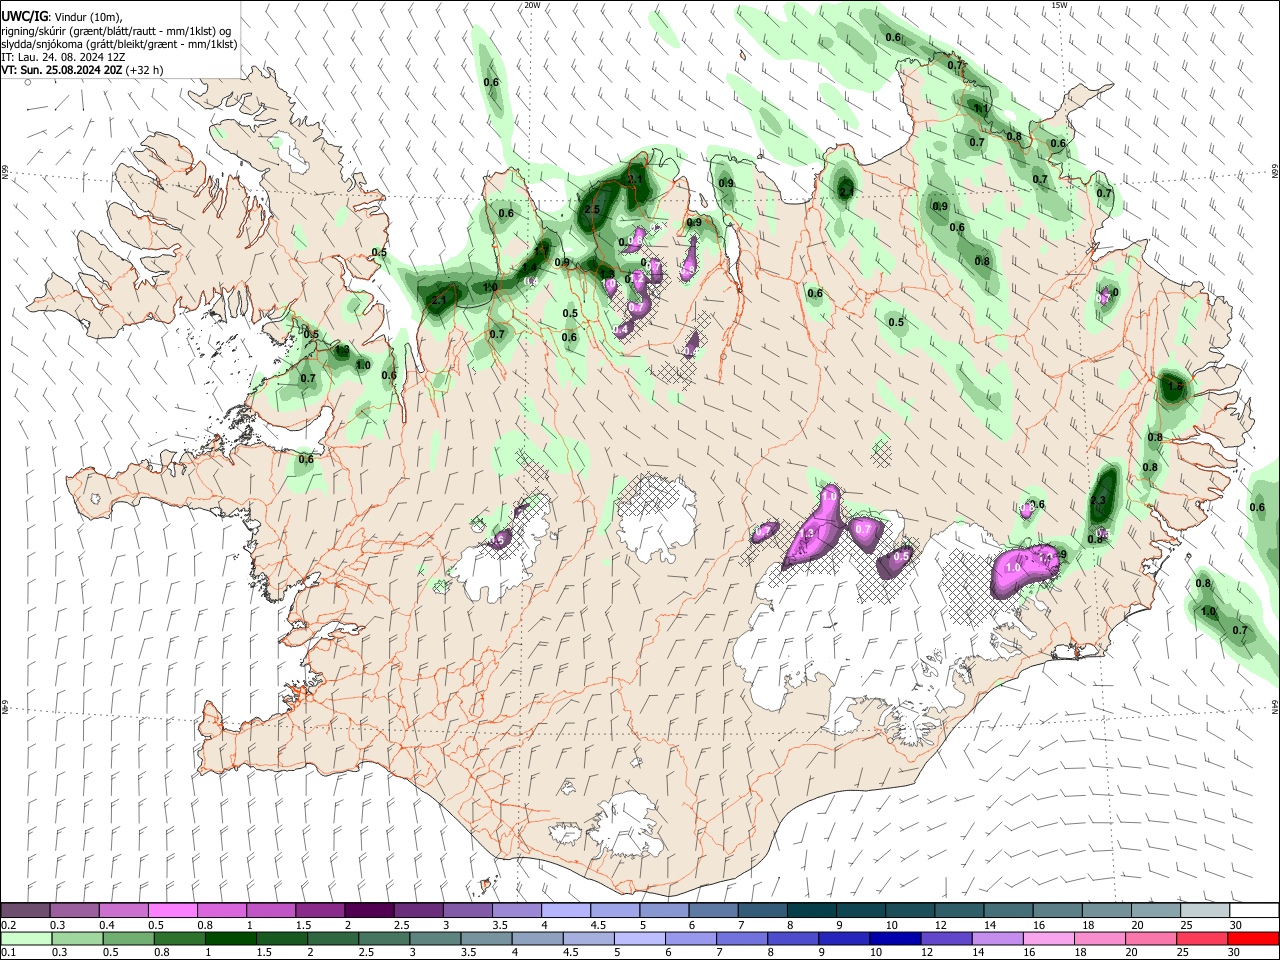Click the '20W' longitude label at top
The width and height of the screenshot is (1280, 960).
(x=532, y=5)
